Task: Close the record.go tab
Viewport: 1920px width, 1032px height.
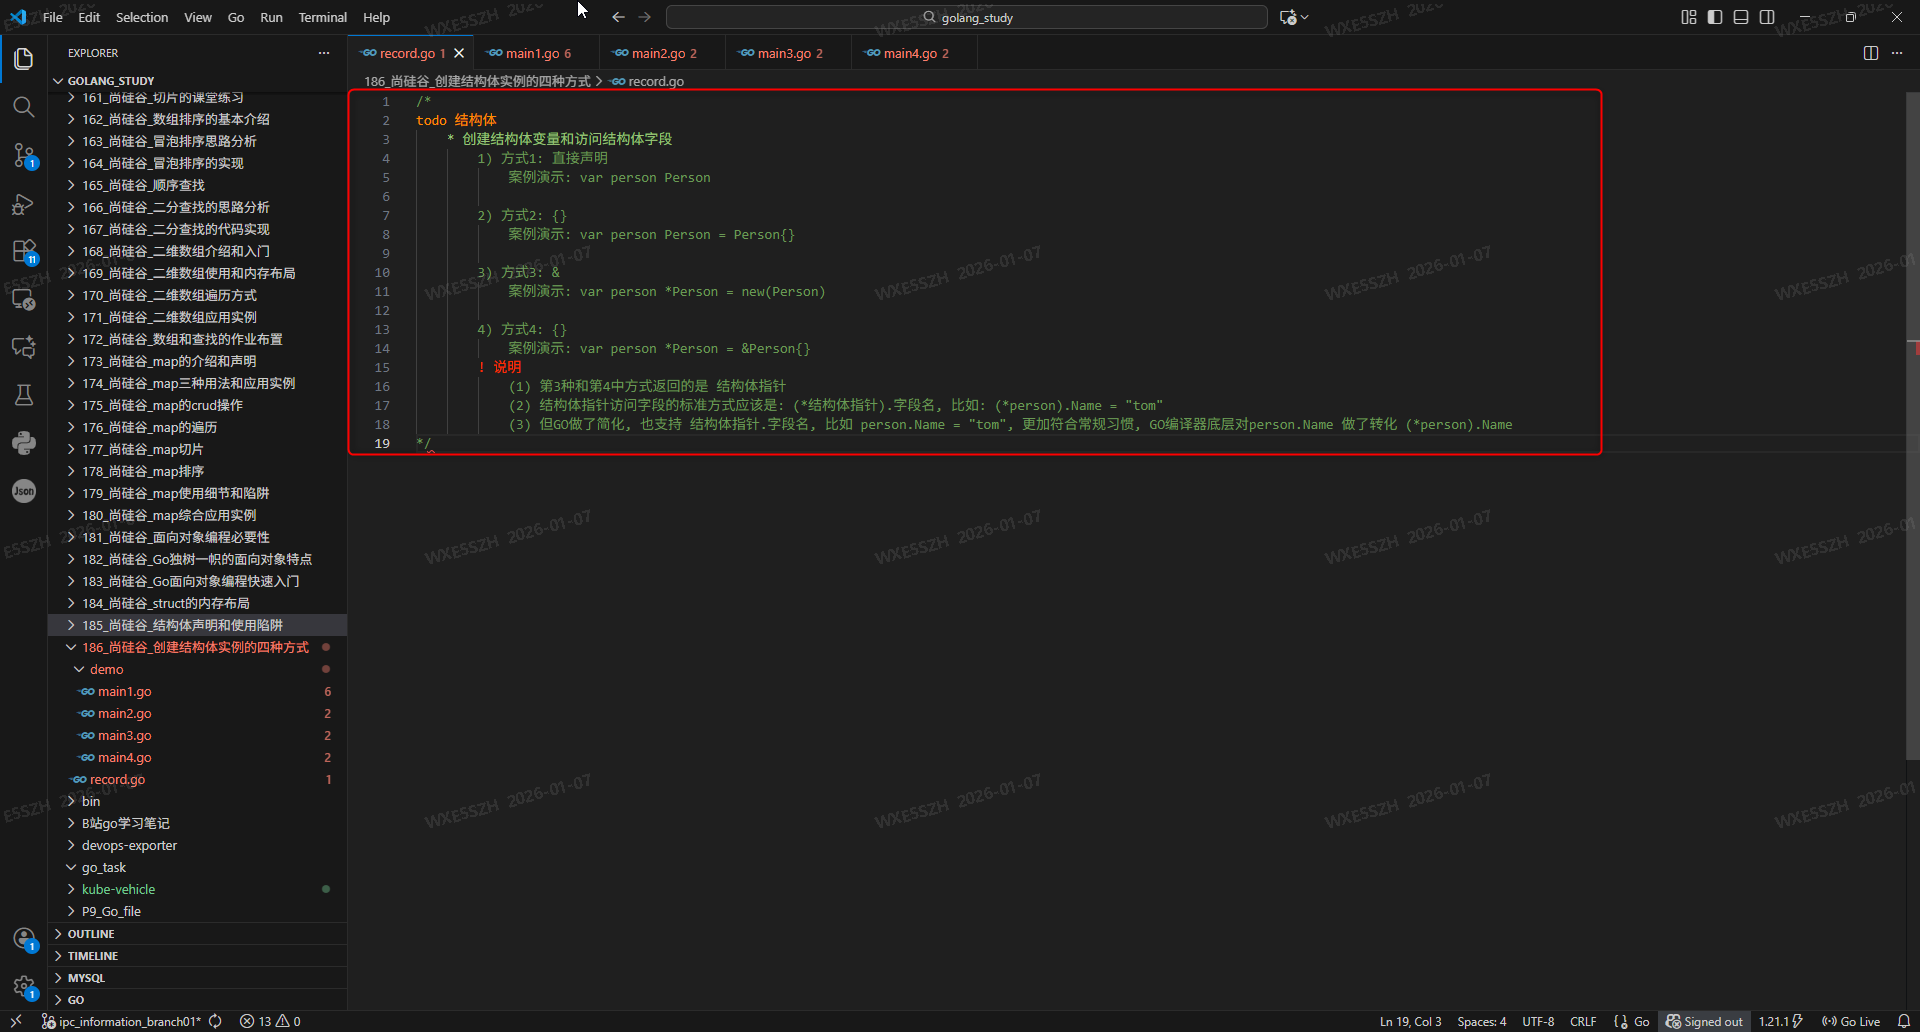Action: (459, 53)
